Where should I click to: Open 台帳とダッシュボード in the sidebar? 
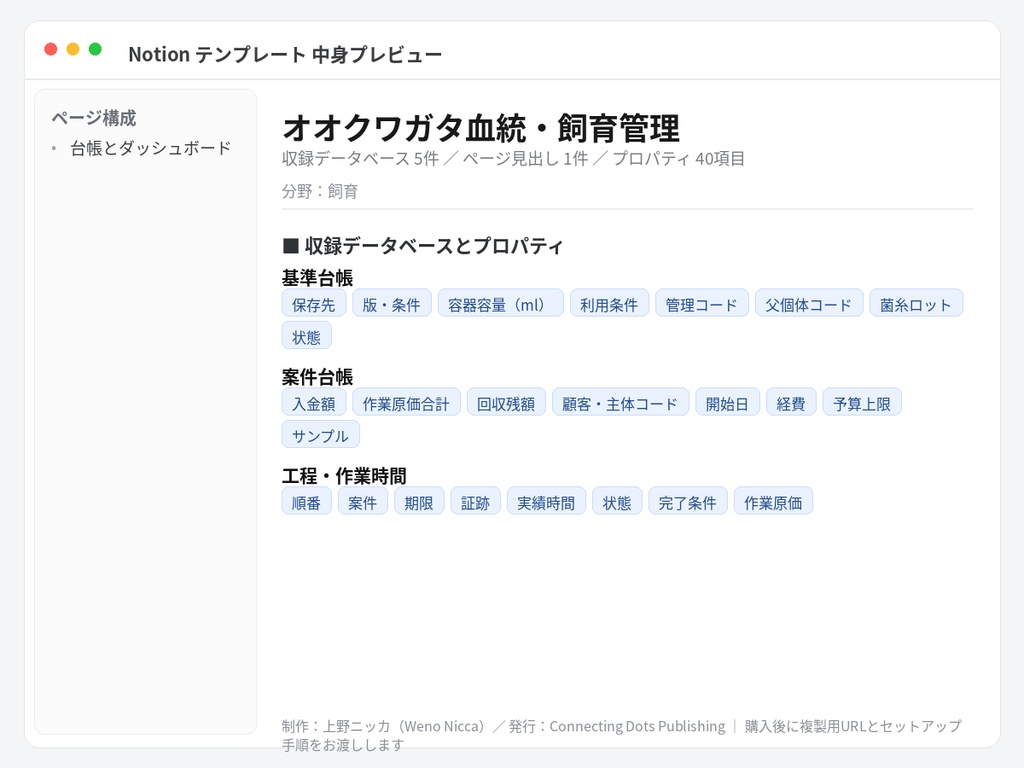pyautogui.click(x=151, y=148)
